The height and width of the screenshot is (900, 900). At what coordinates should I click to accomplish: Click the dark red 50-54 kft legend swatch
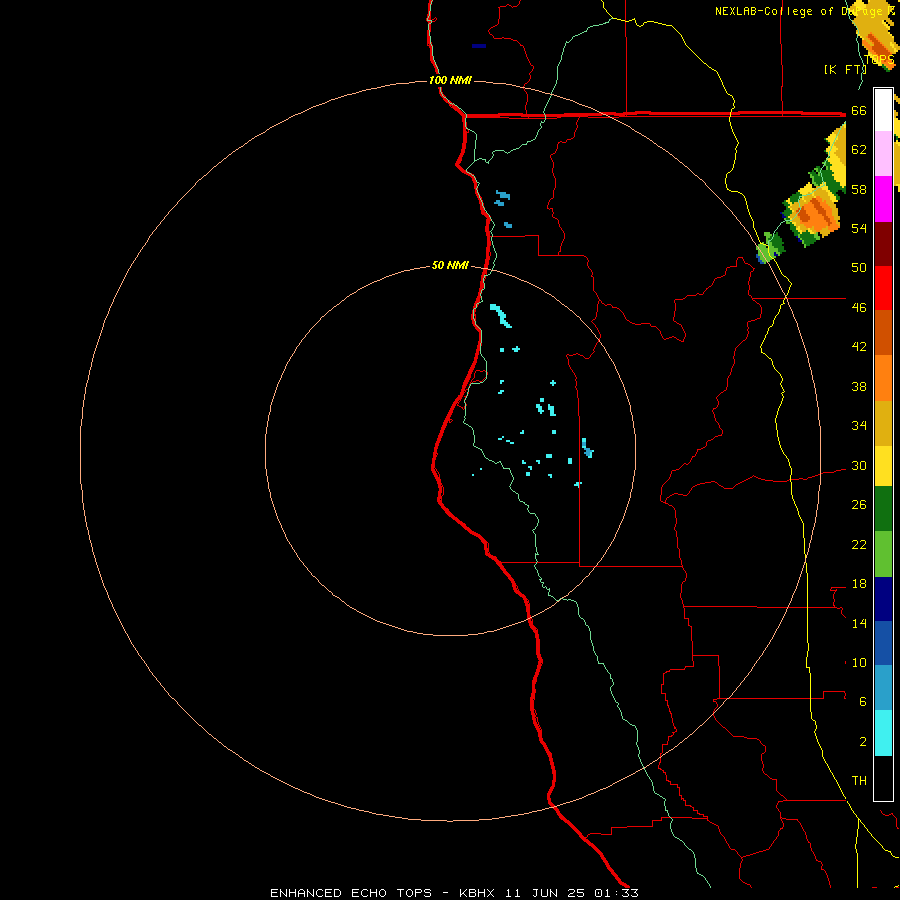click(883, 244)
